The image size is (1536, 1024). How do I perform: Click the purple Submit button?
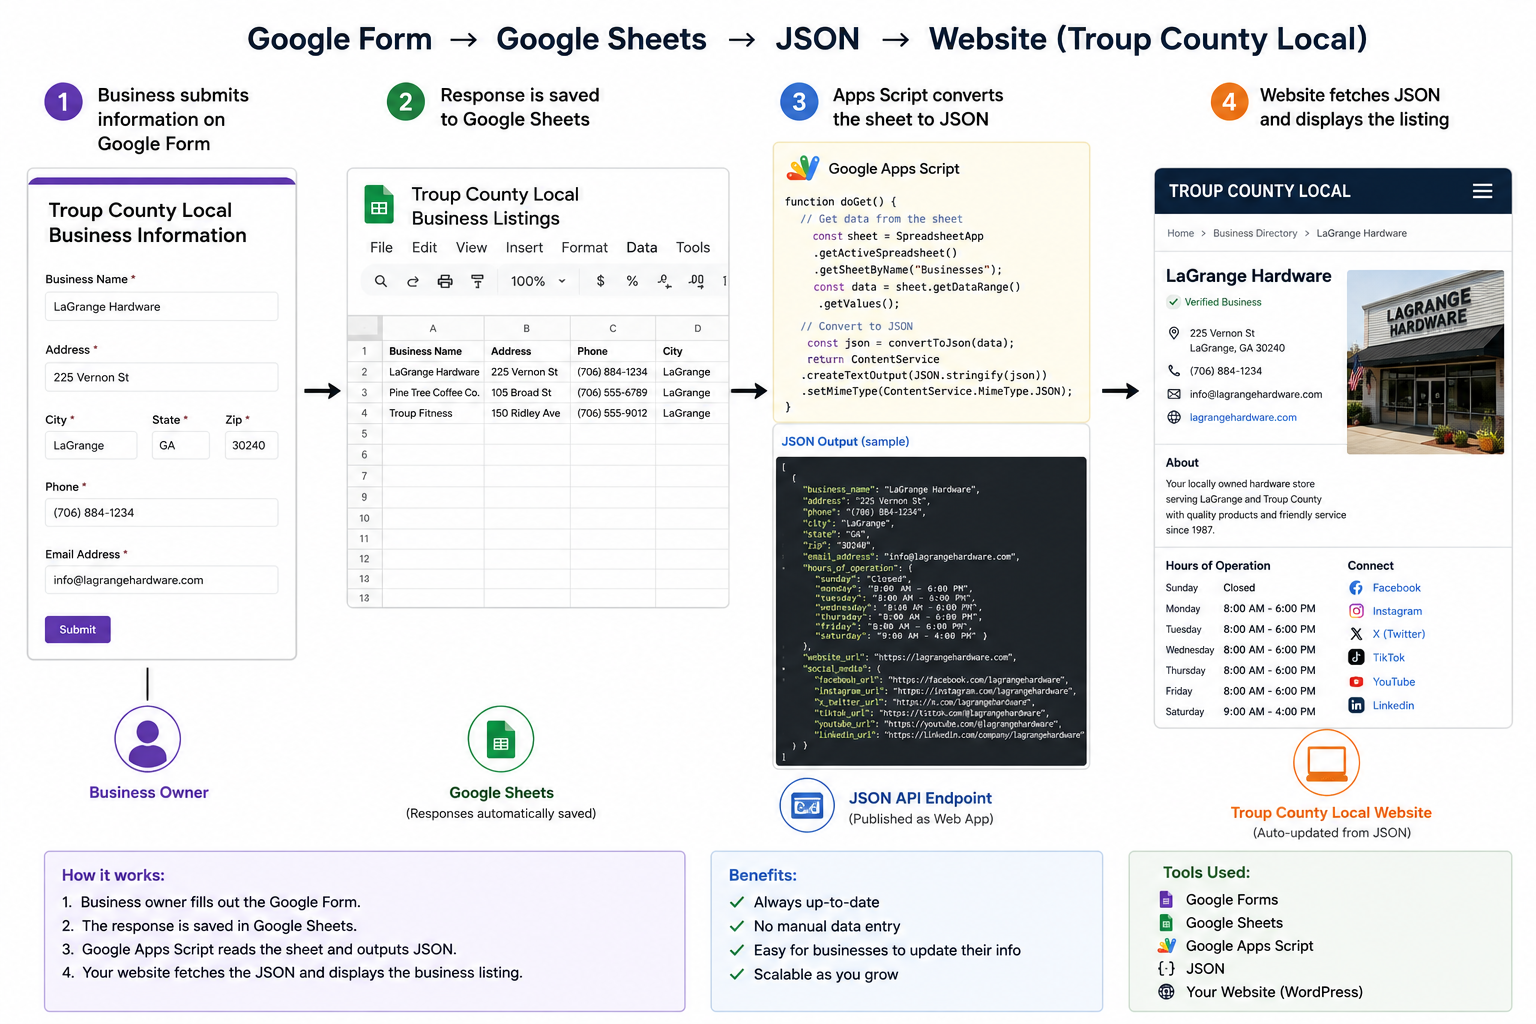click(x=78, y=630)
